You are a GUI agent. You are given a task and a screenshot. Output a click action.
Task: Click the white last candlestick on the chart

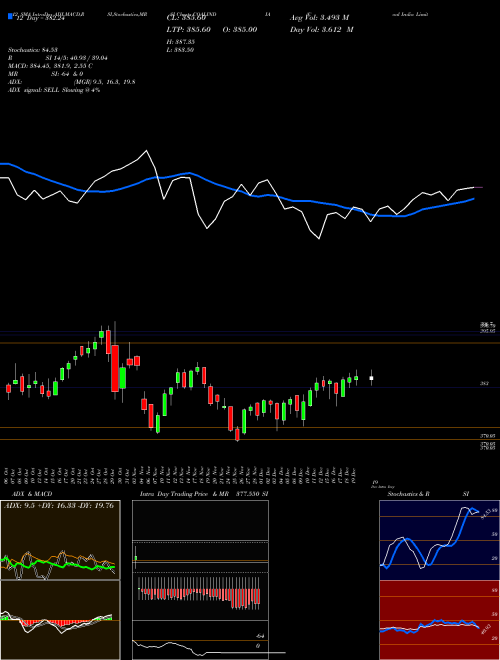pos(371,378)
